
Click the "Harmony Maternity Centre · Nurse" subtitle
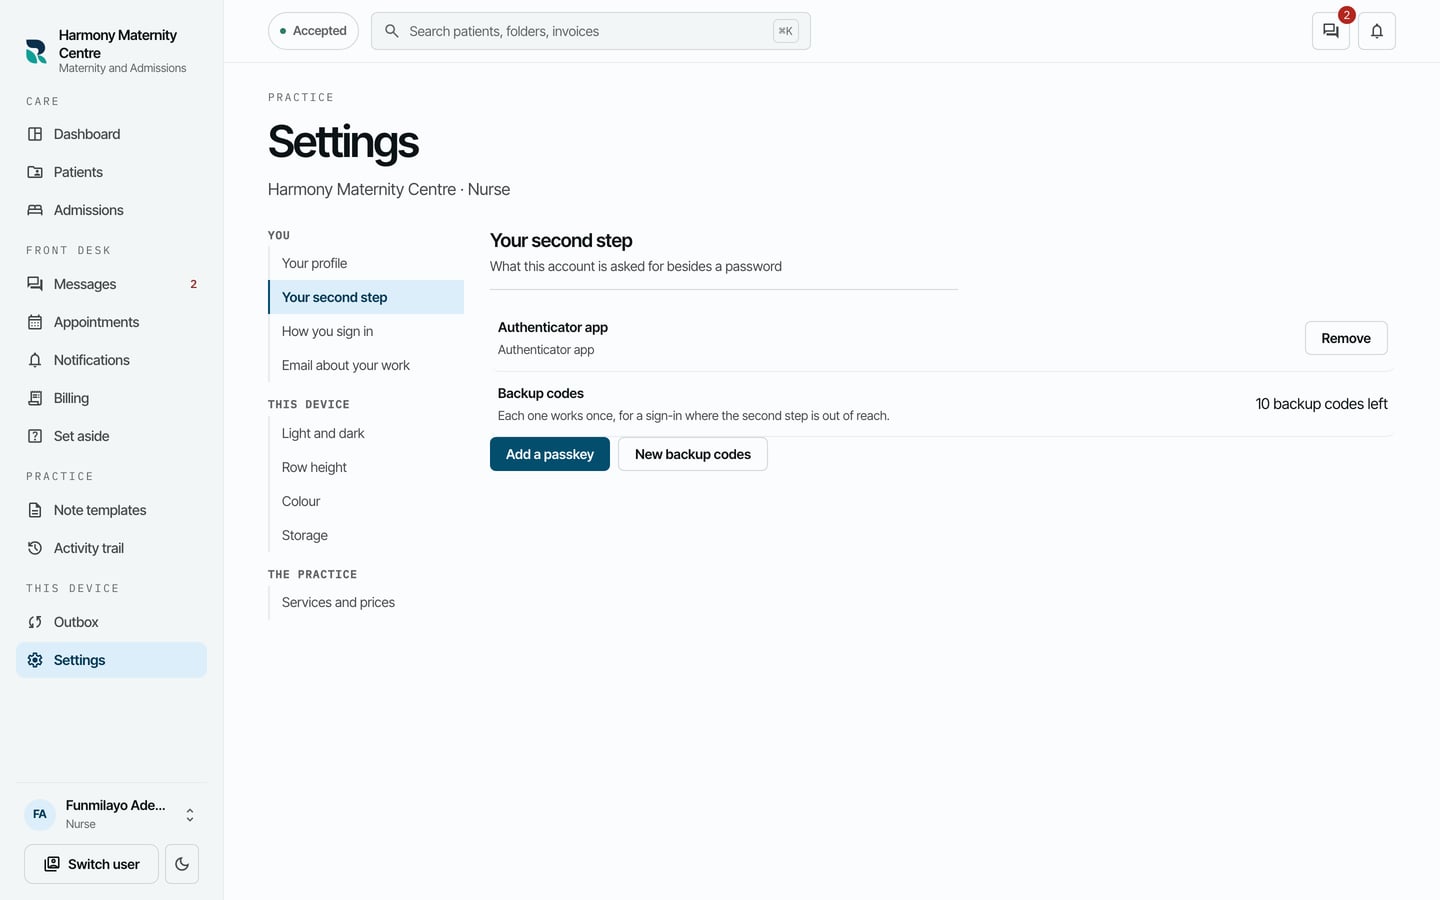[389, 189]
